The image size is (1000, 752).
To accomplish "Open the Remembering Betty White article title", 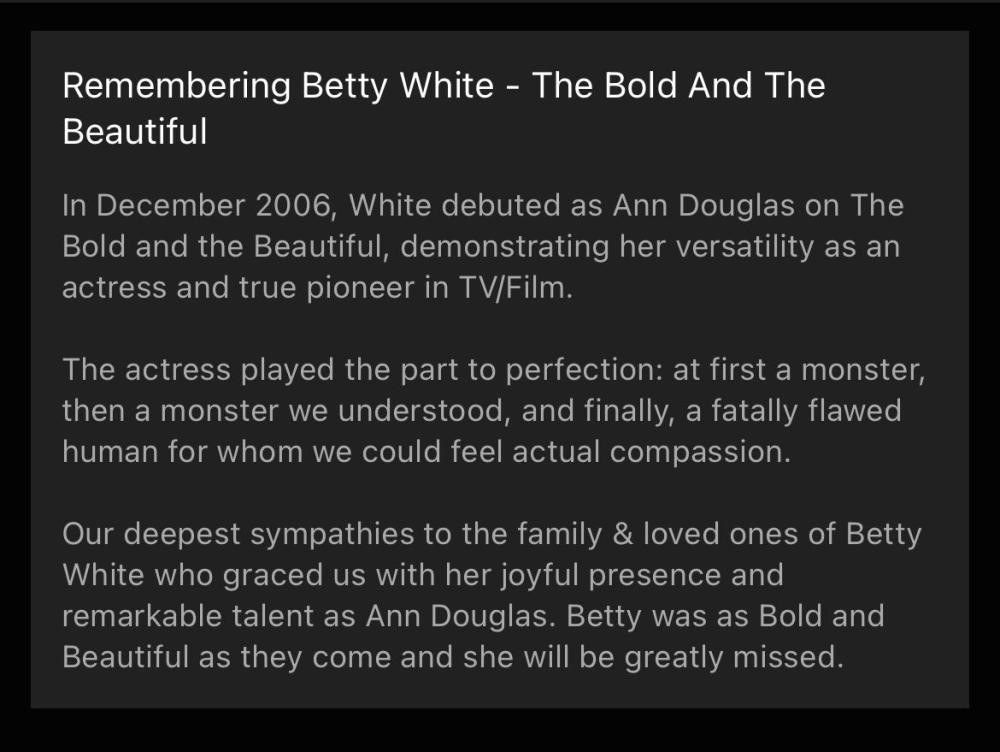I will pyautogui.click(x=443, y=86).
